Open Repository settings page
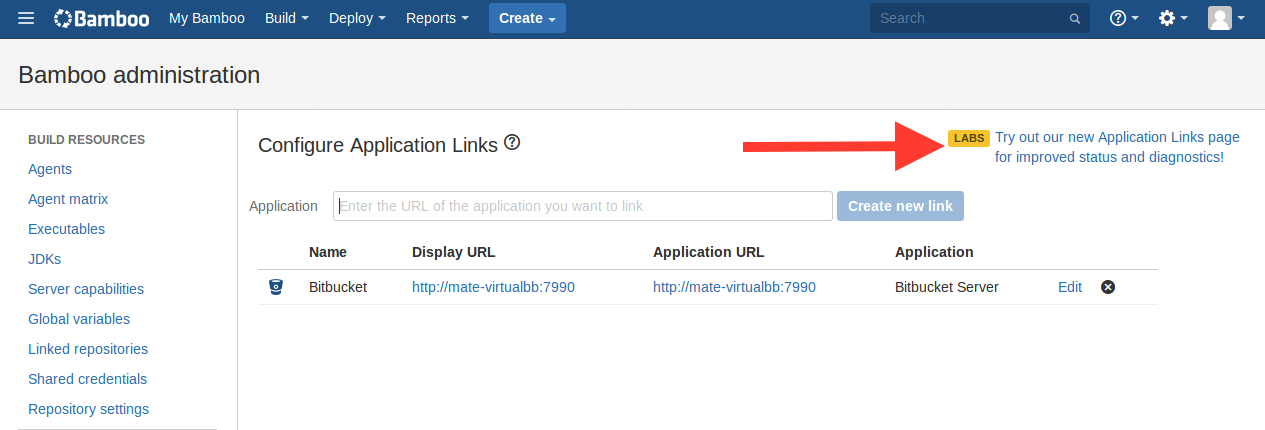 [x=88, y=409]
